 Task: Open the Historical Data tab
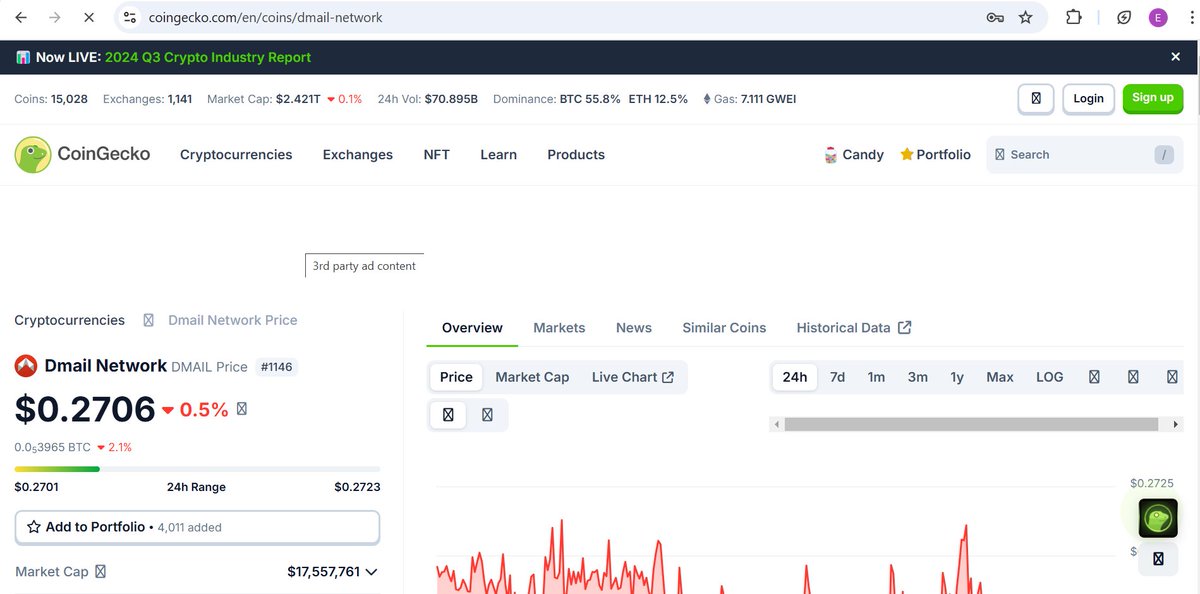854,328
